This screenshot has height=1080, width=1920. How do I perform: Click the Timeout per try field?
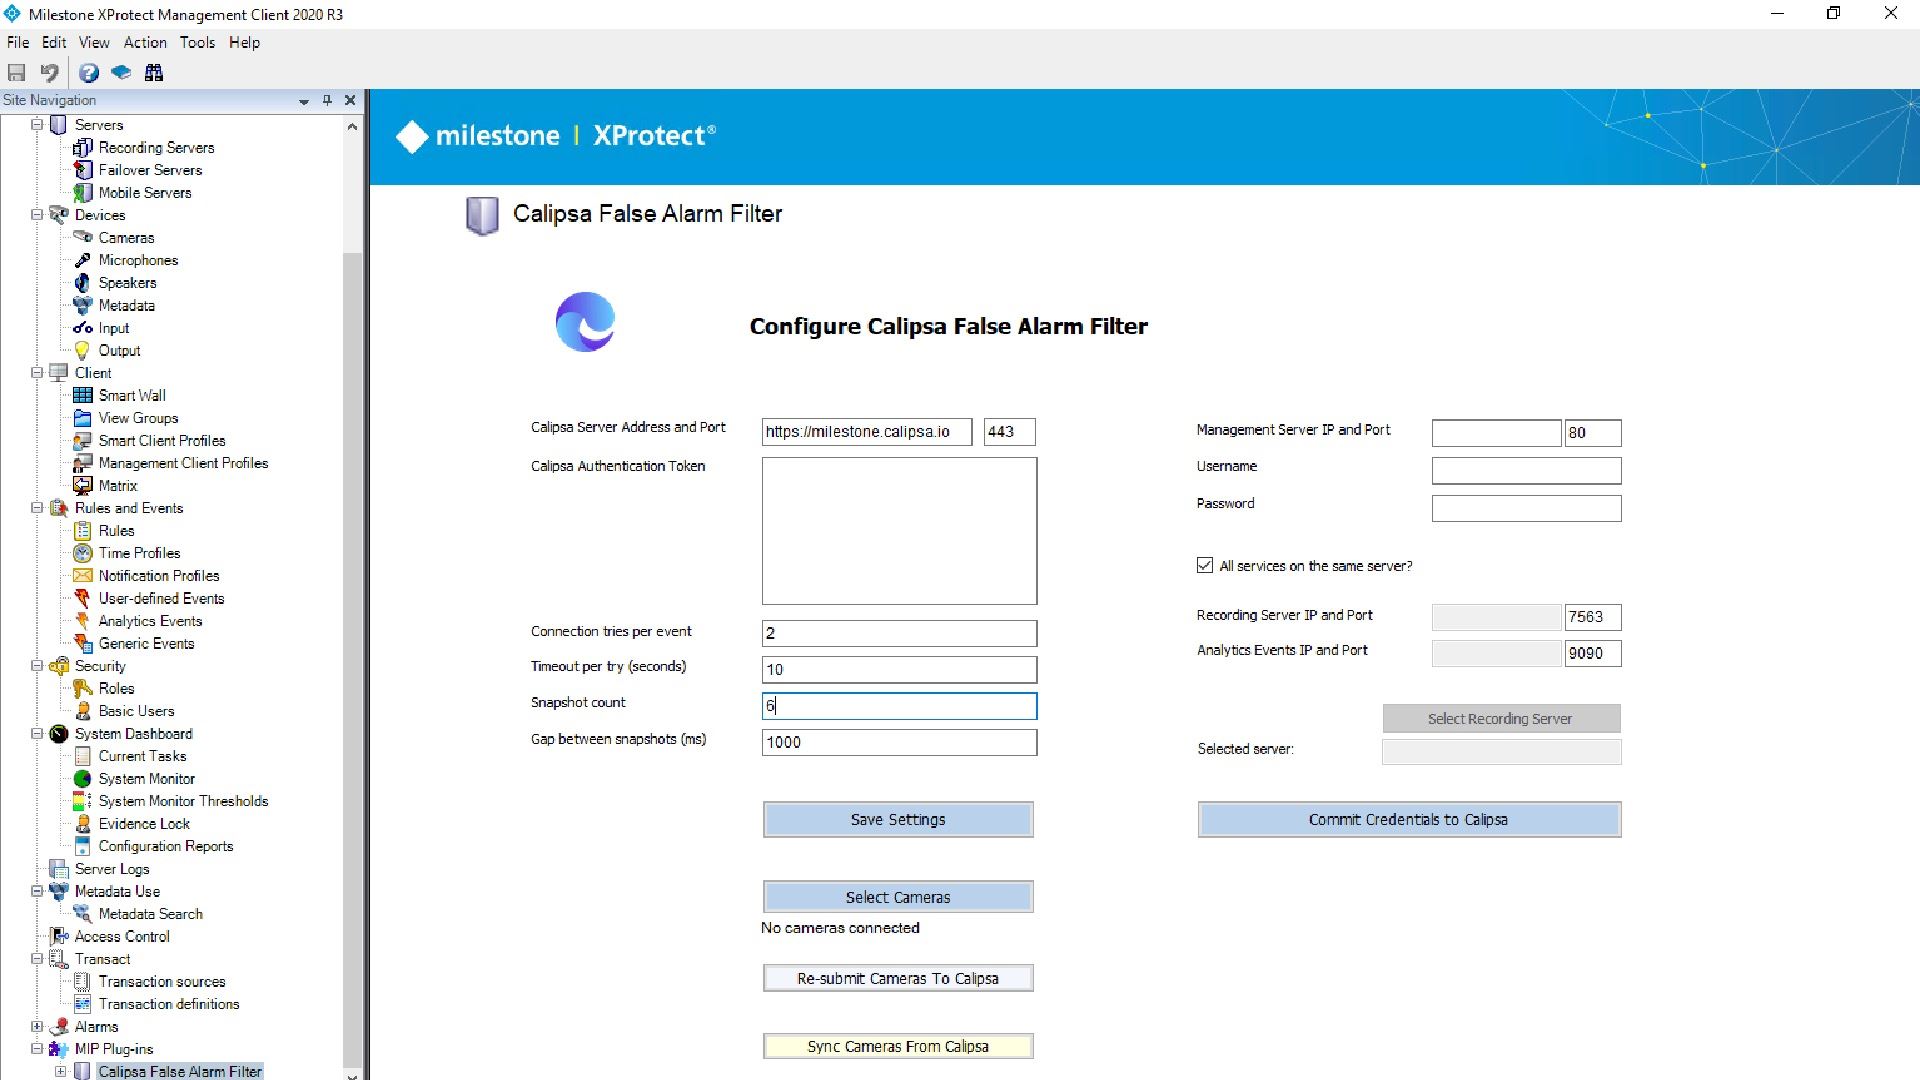pos(899,669)
